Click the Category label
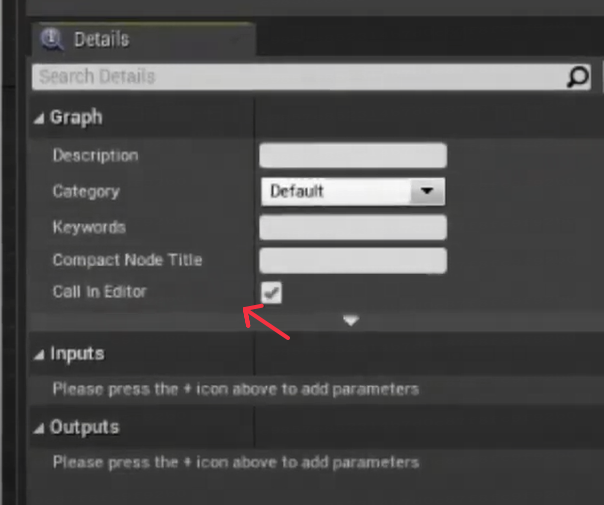Viewport: 604px width, 505px height. (x=86, y=191)
